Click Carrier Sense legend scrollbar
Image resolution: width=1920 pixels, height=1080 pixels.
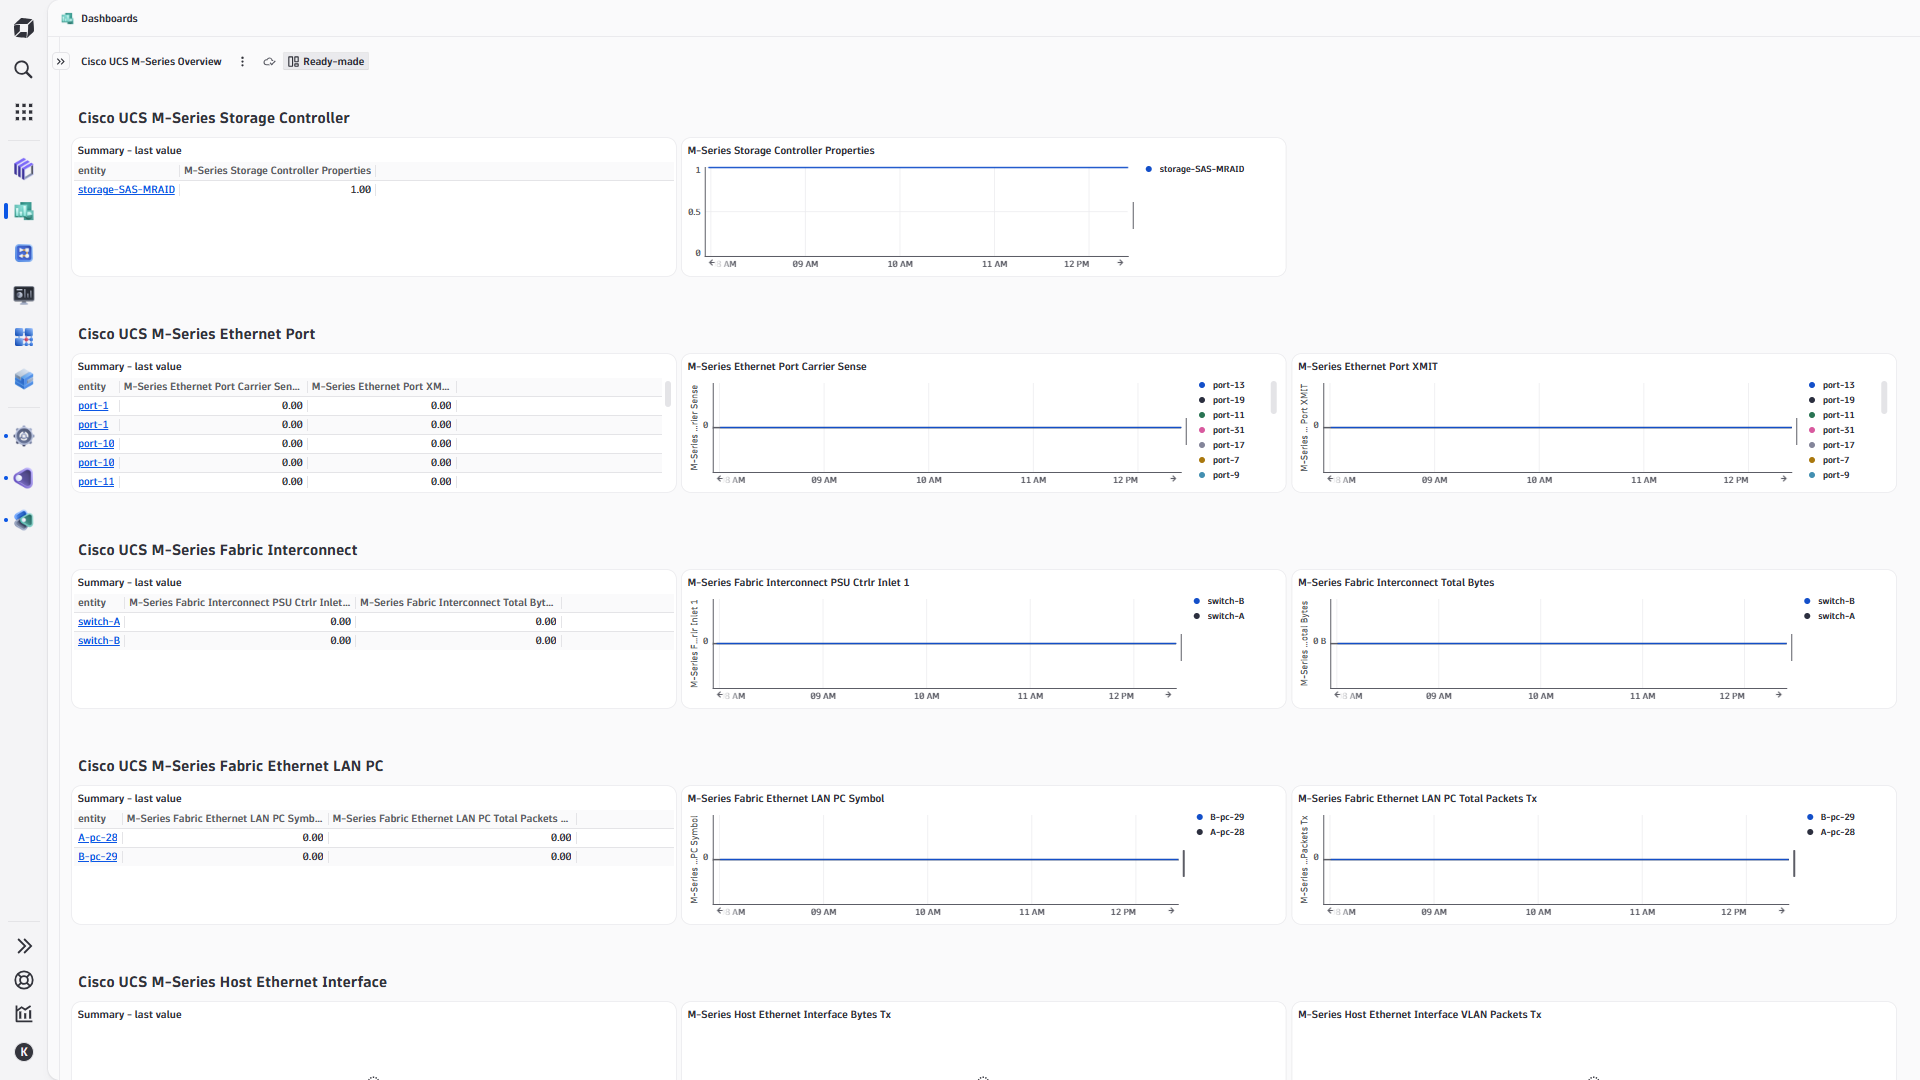pyautogui.click(x=1273, y=397)
